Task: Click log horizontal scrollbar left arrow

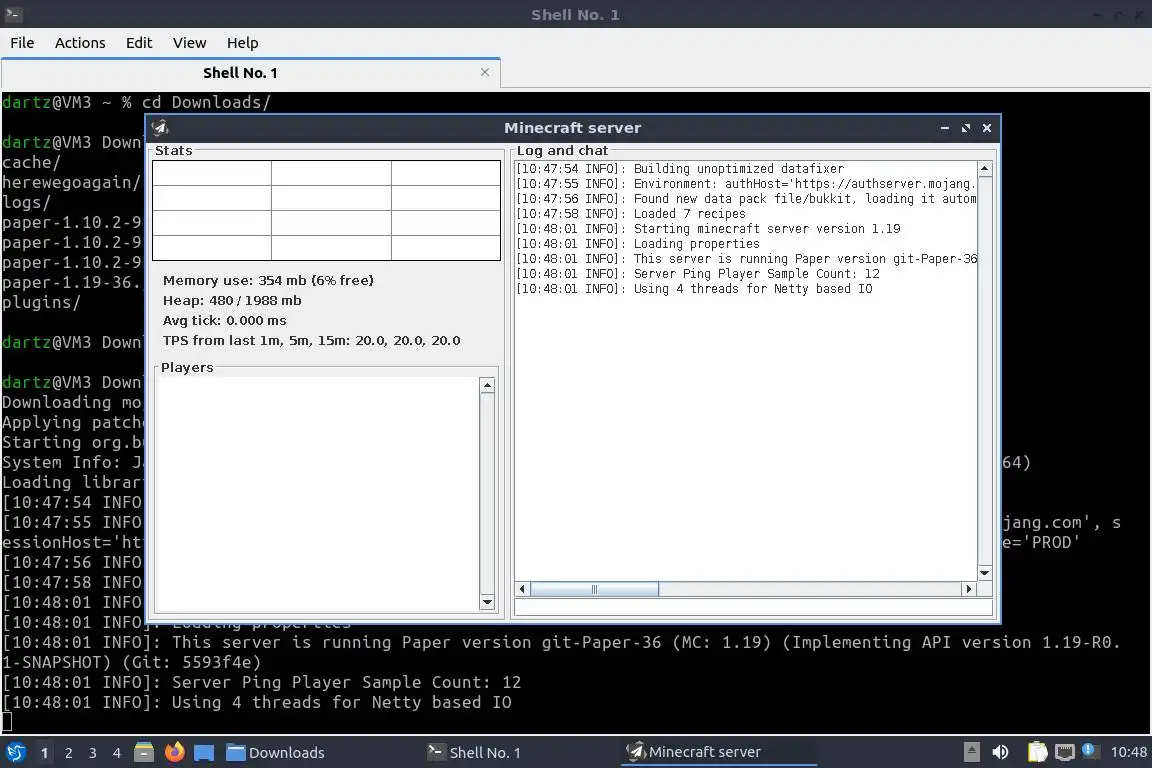Action: [x=522, y=589]
